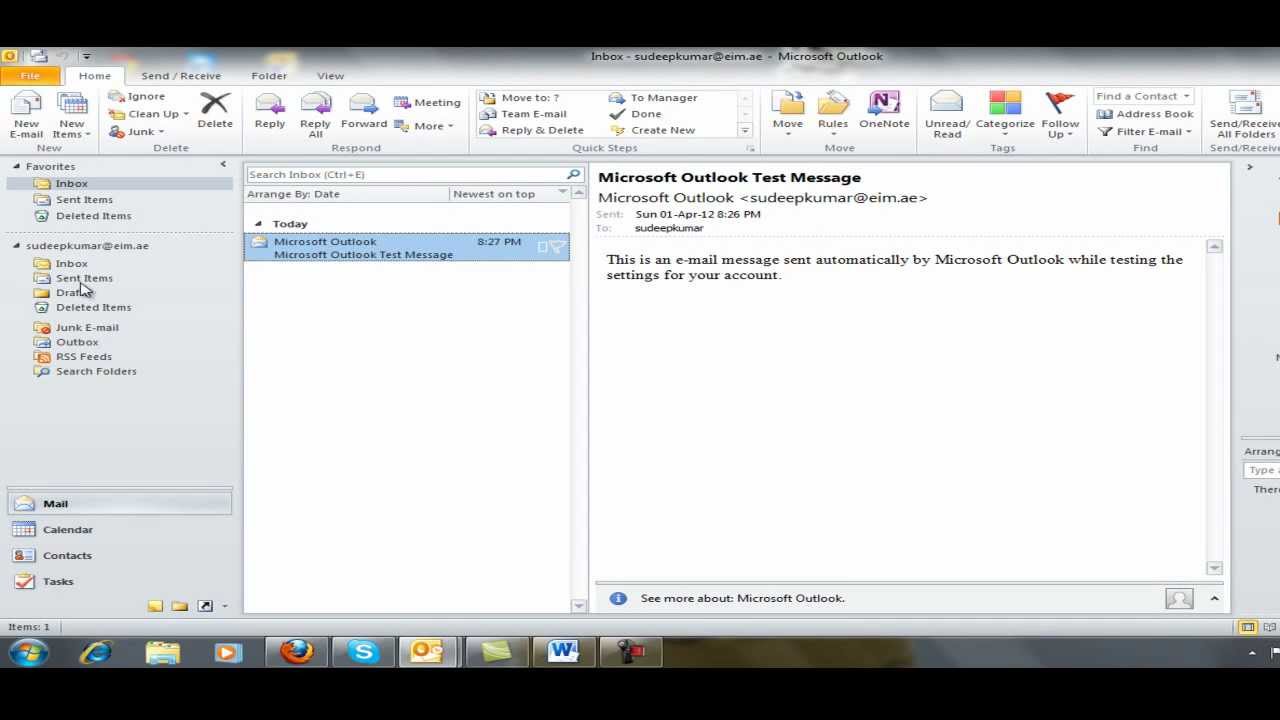Apply the To Manager quick step
This screenshot has height=720, width=1280.
[x=653, y=98]
